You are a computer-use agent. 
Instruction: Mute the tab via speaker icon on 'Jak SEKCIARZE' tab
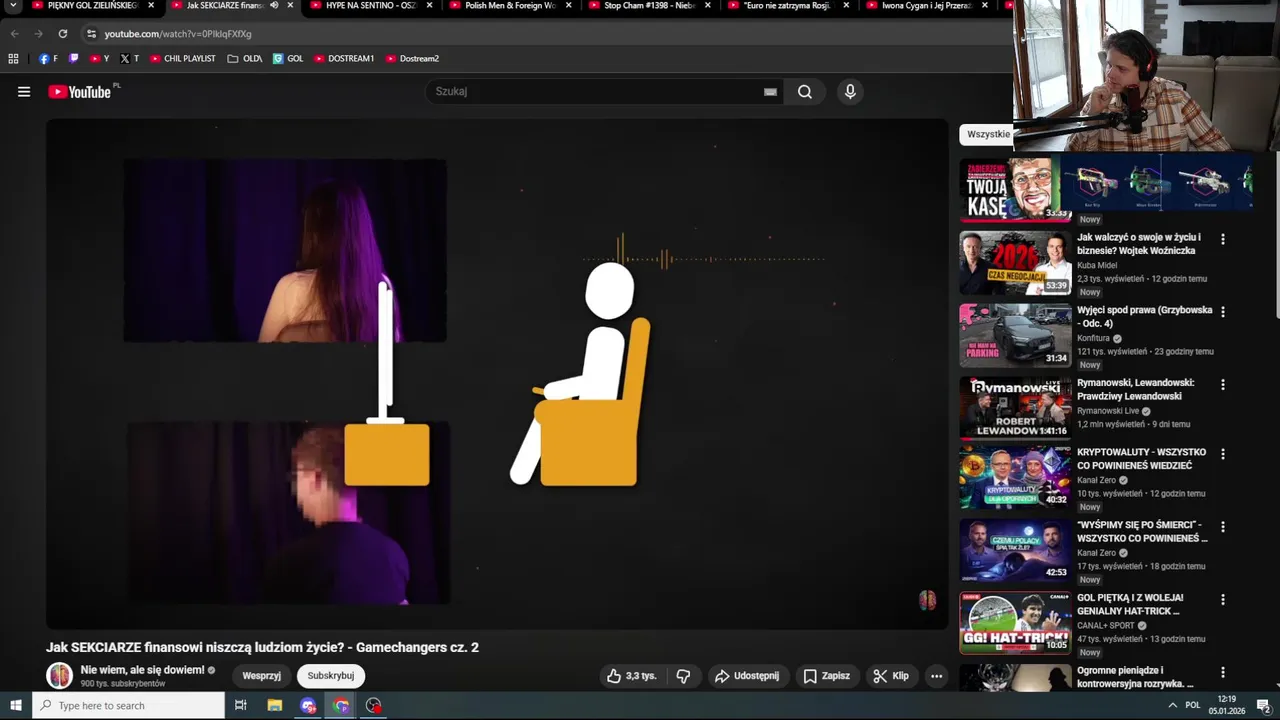(274, 5)
